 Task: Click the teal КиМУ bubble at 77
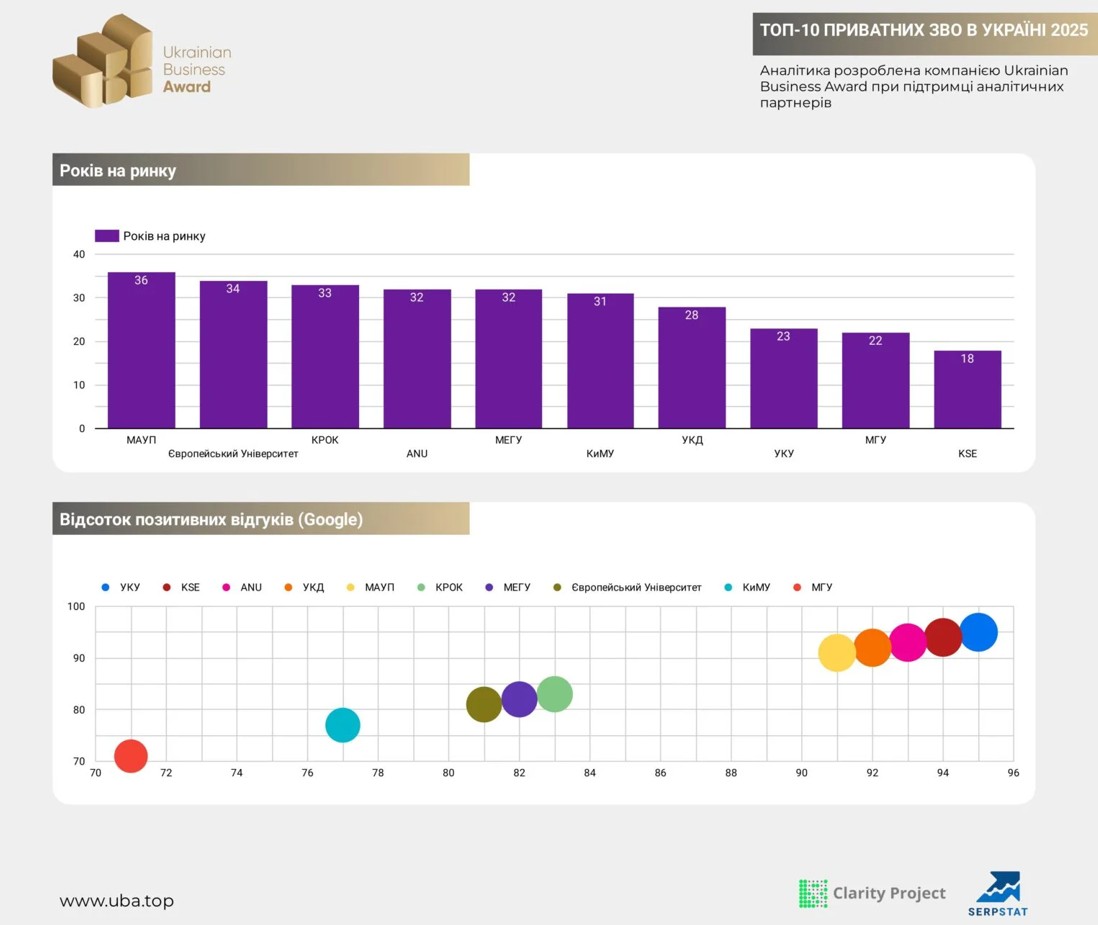click(x=343, y=725)
